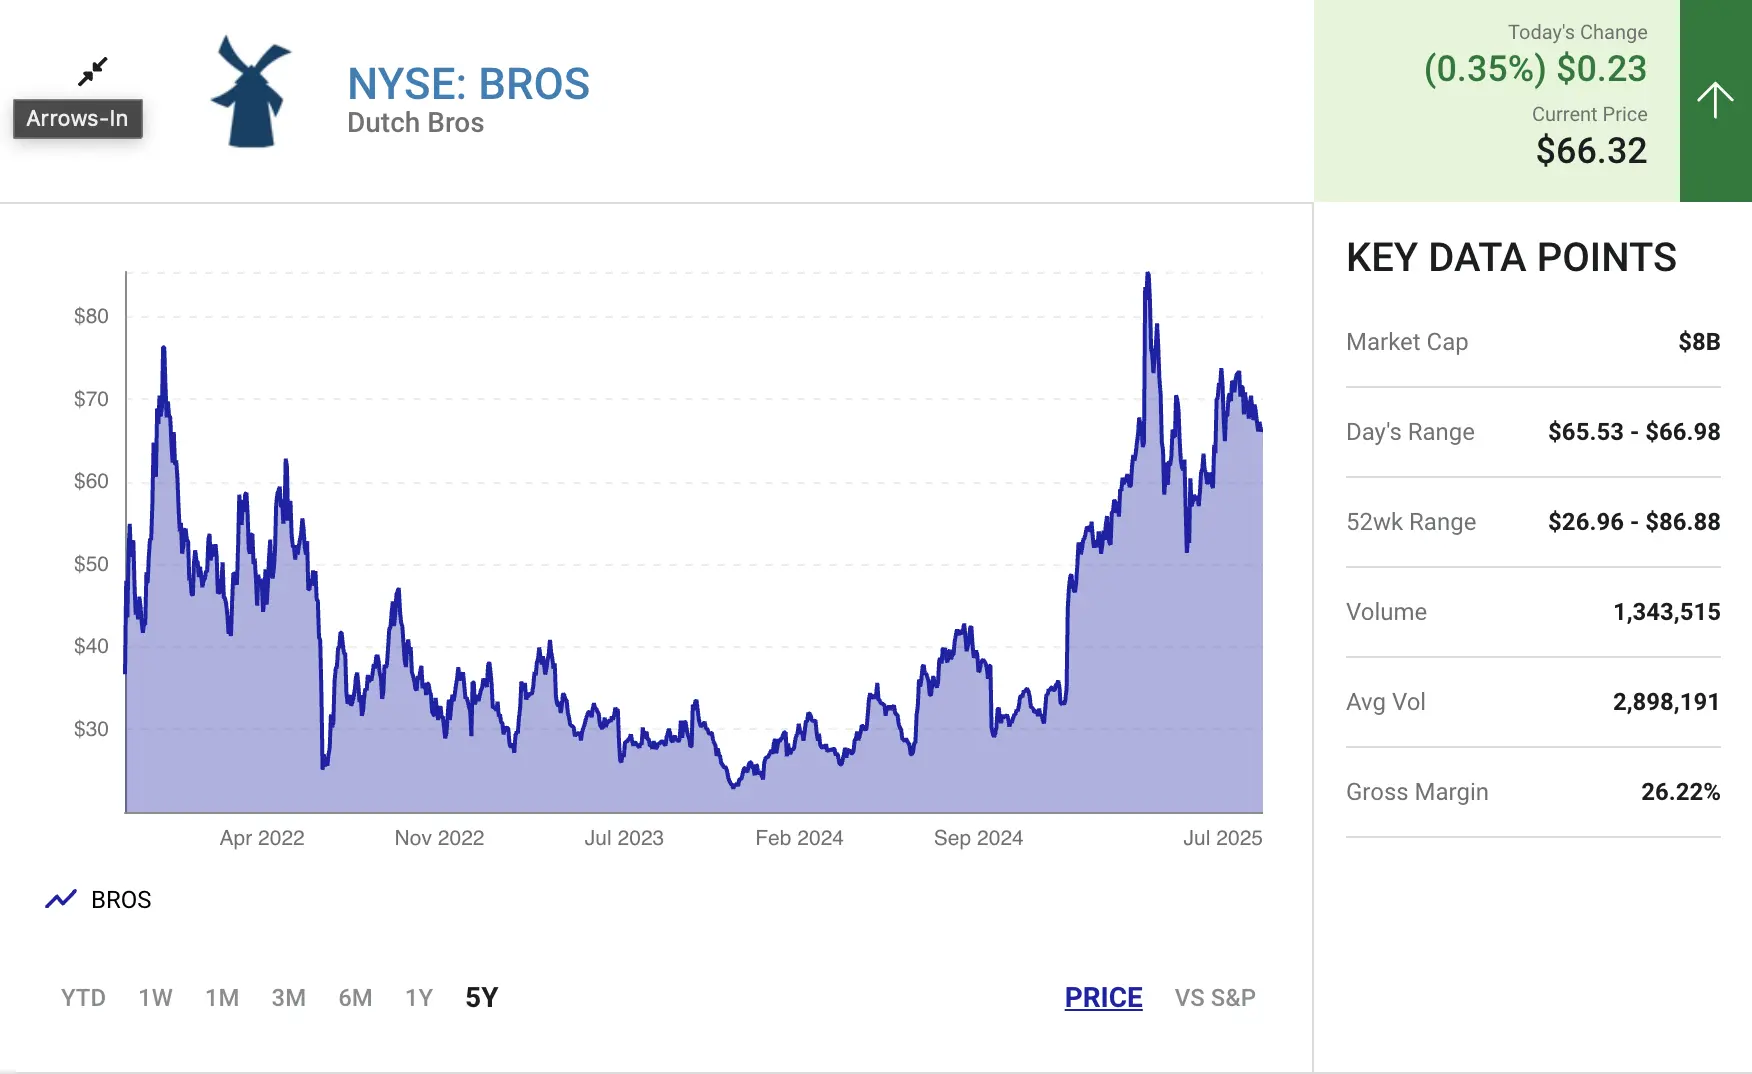
Task: Open the NYSE: BROS ticker link
Action: (x=468, y=84)
